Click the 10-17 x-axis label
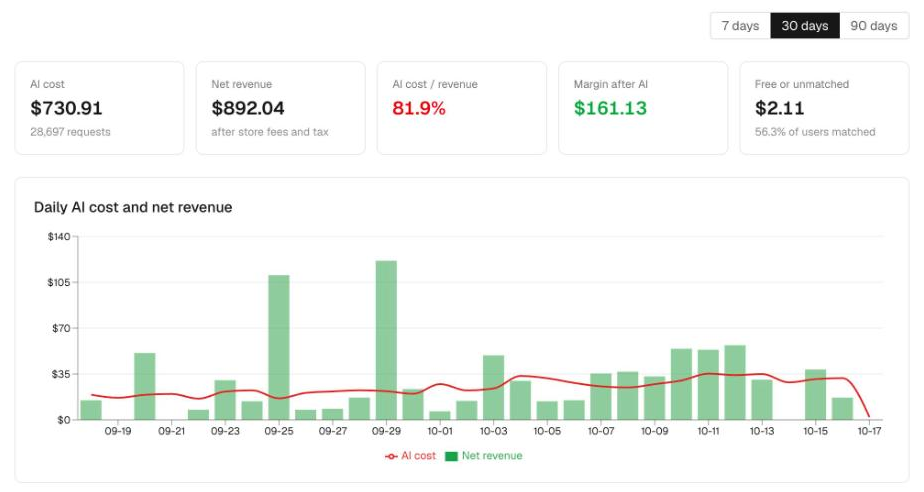Image resolution: width=924 pixels, height=492 pixels. point(869,431)
